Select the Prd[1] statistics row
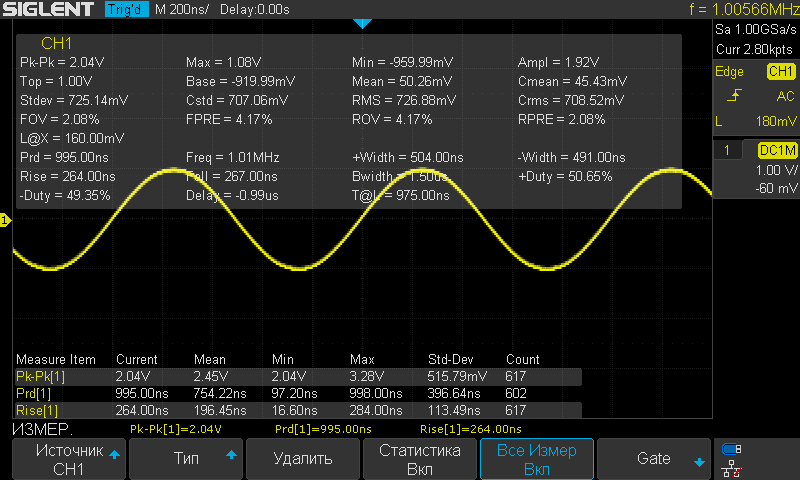800x480 pixels. (298, 394)
